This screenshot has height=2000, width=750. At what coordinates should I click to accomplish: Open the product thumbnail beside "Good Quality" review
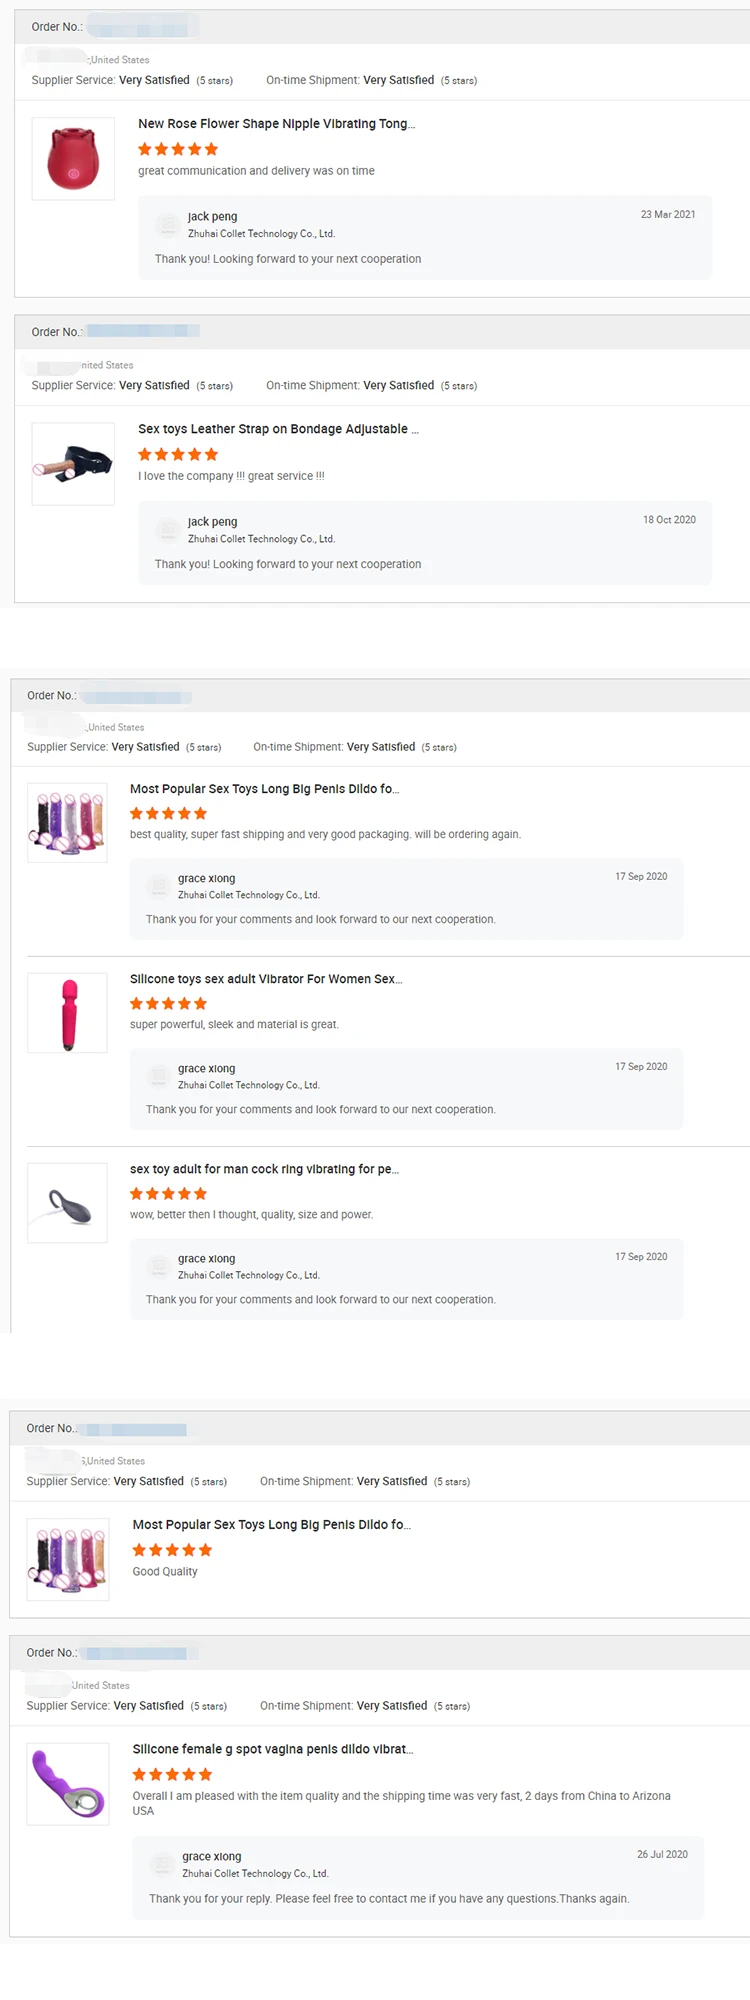68,1559
